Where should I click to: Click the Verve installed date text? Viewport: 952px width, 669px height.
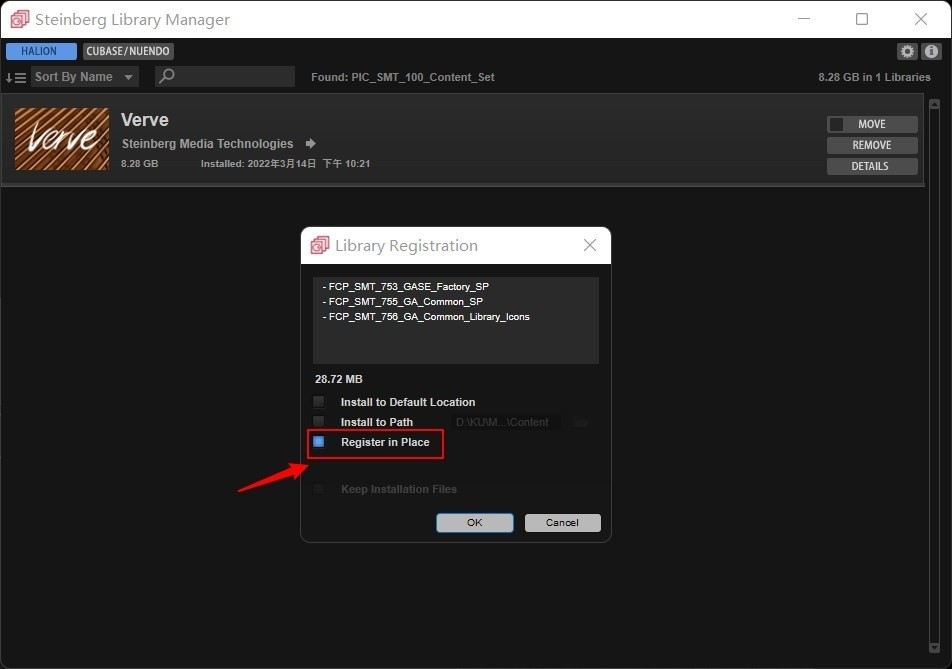[x=285, y=163]
